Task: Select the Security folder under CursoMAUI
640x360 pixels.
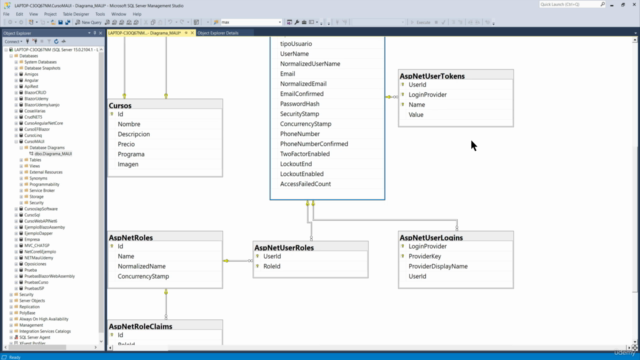Action: [x=36, y=203]
